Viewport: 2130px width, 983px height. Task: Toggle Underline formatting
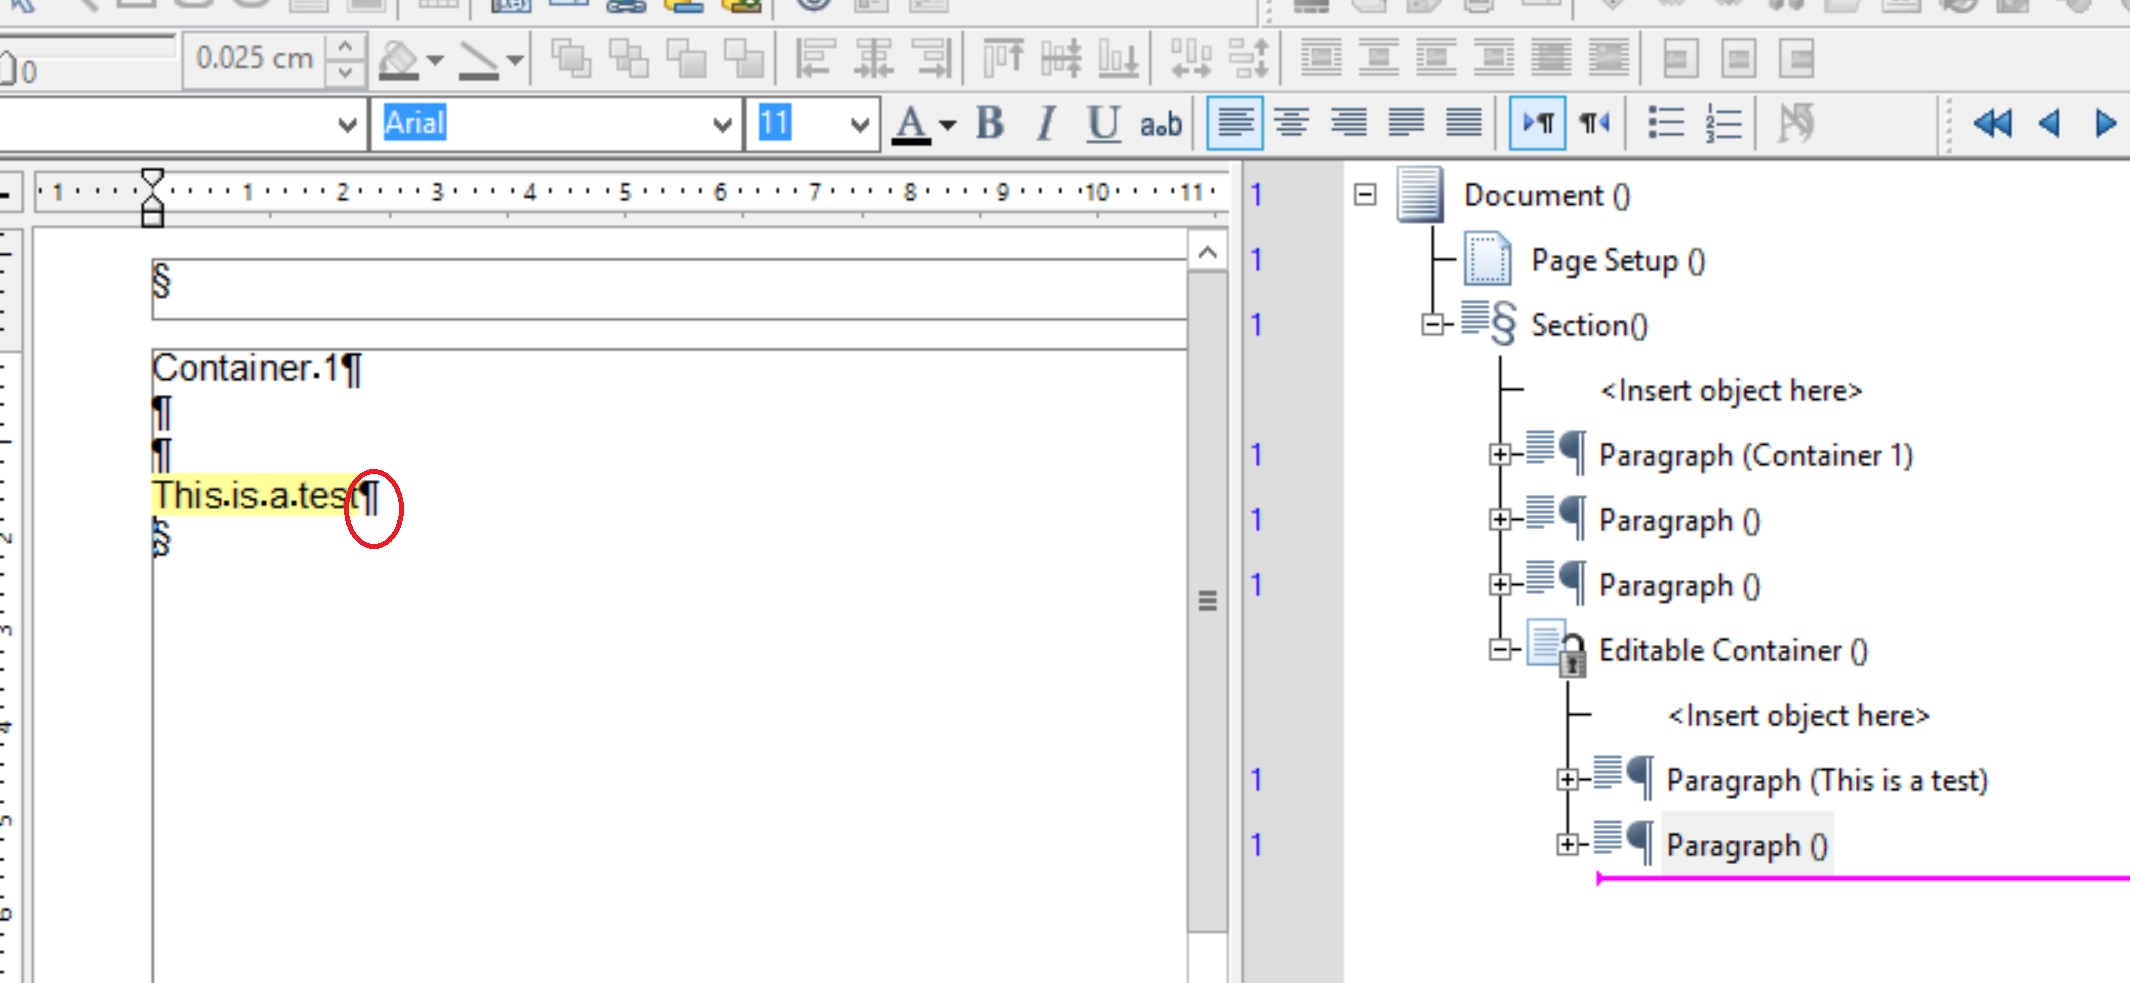[1103, 124]
